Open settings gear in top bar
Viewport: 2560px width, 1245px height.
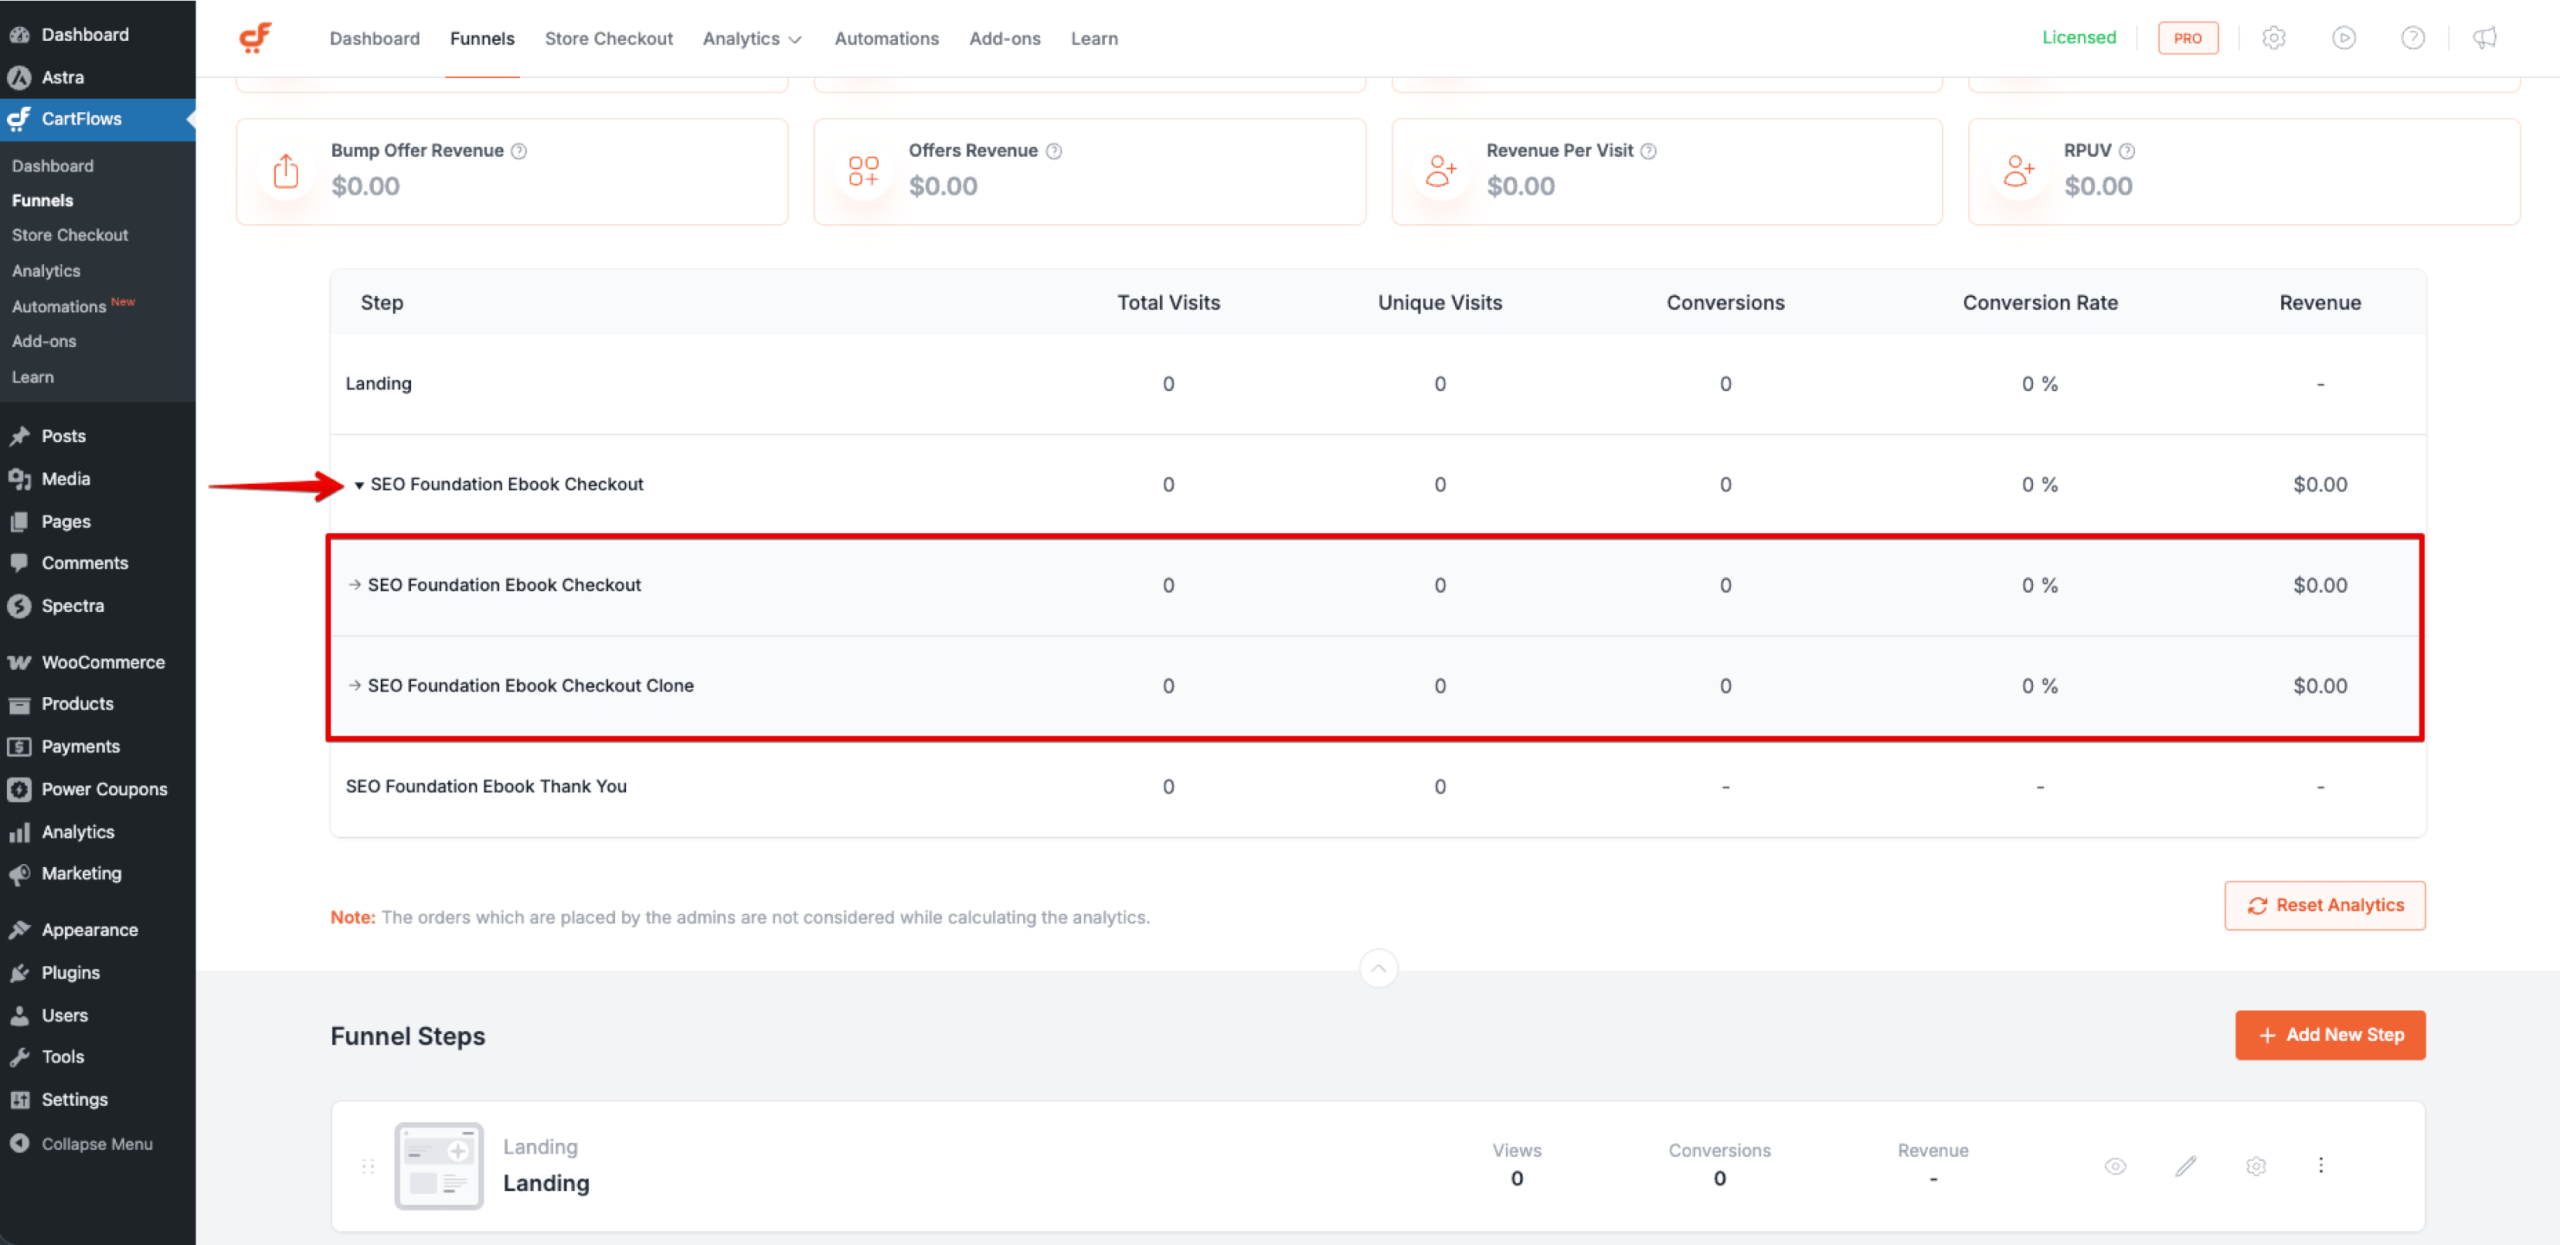tap(2274, 38)
